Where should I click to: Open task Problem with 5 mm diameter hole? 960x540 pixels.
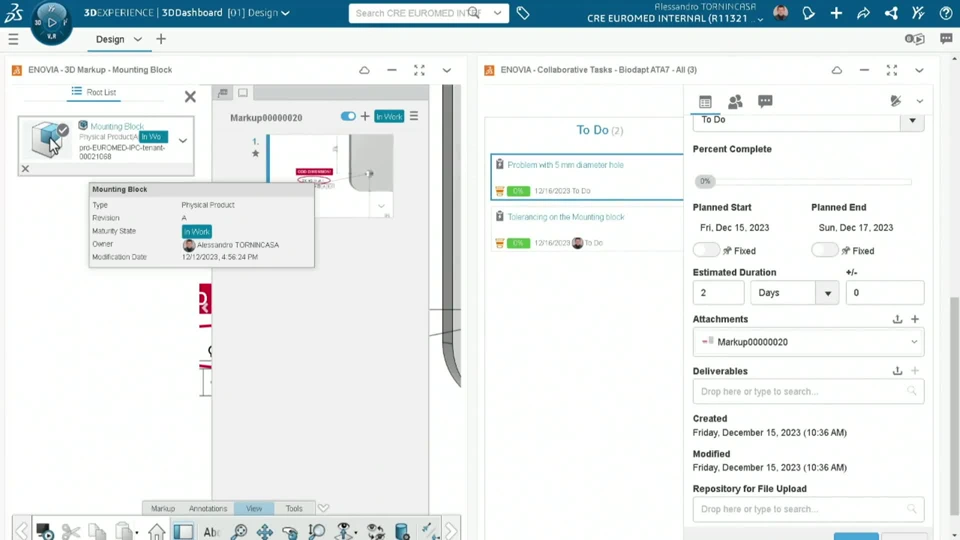tap(565, 165)
